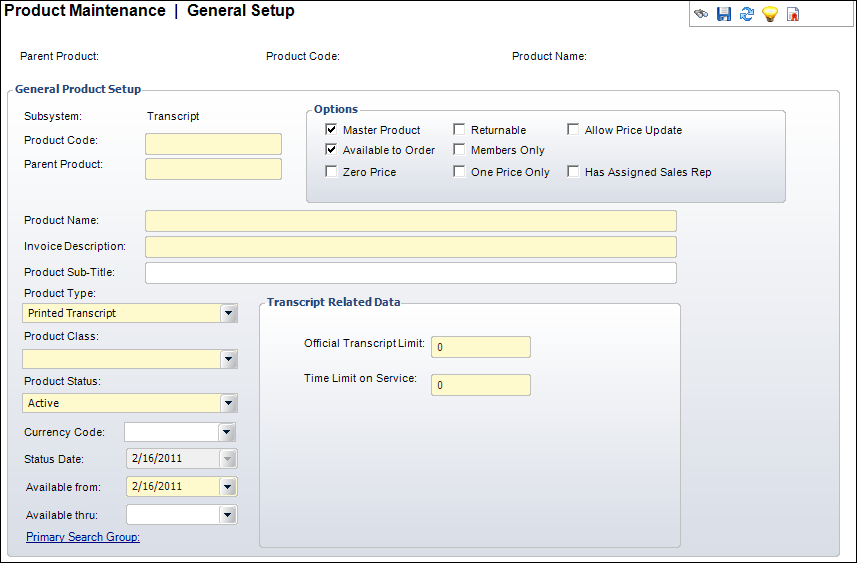Open the Primary Search Group link

[x=83, y=537]
